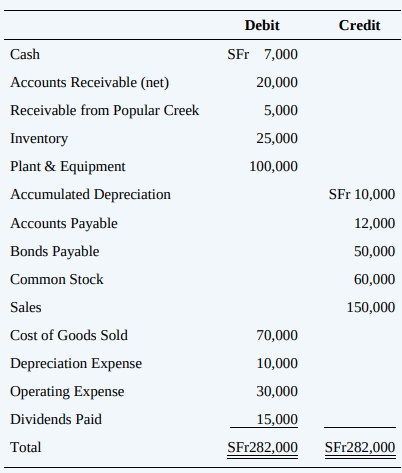Image resolution: width=402 pixels, height=473 pixels.
Task: Click the 100,000 Plant & Equipment value
Action: point(274,166)
